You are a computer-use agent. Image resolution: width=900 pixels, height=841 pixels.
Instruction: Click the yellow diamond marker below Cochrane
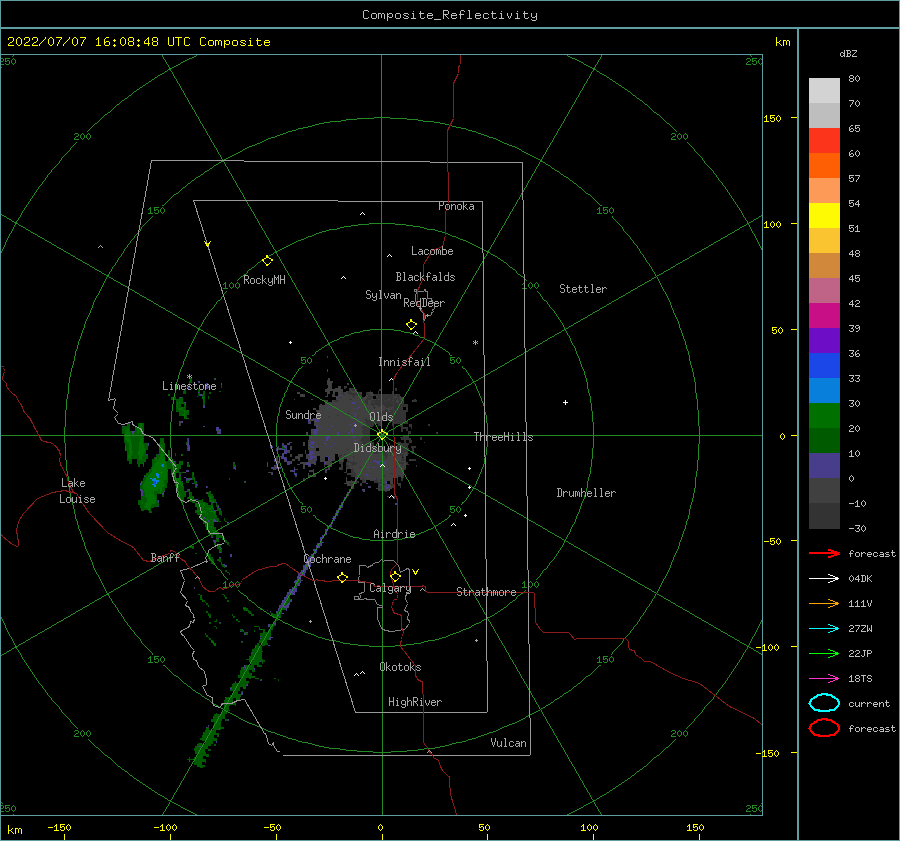tap(343, 577)
